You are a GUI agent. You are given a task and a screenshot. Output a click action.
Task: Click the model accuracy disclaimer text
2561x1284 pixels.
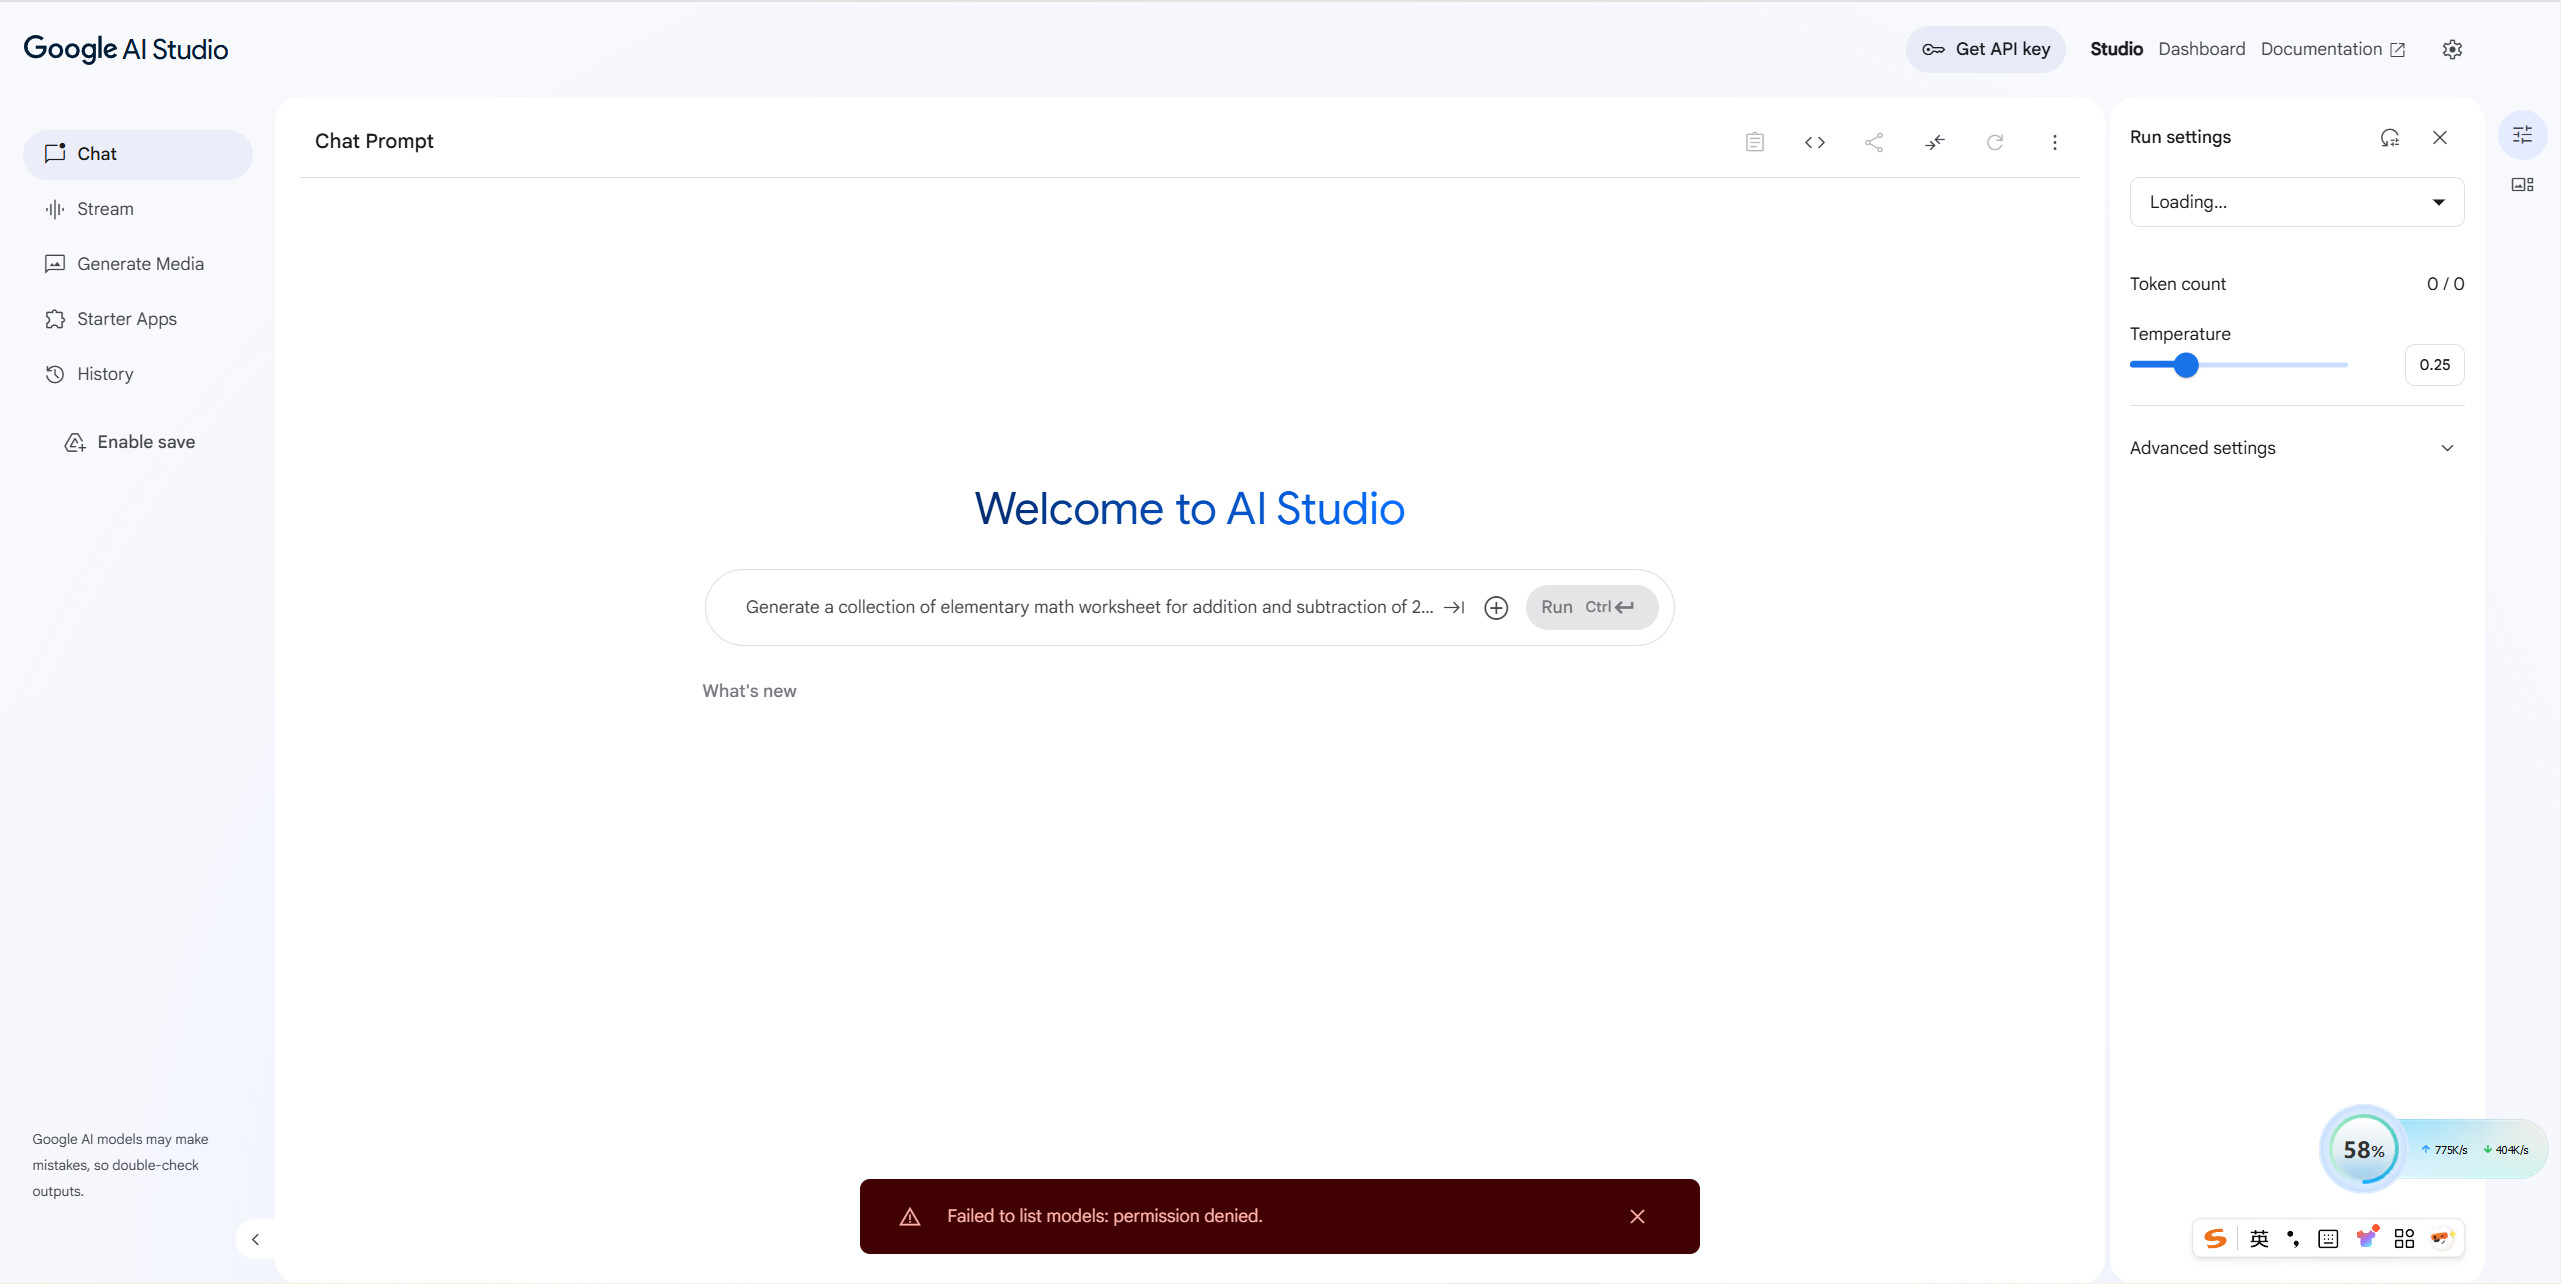tap(120, 1165)
